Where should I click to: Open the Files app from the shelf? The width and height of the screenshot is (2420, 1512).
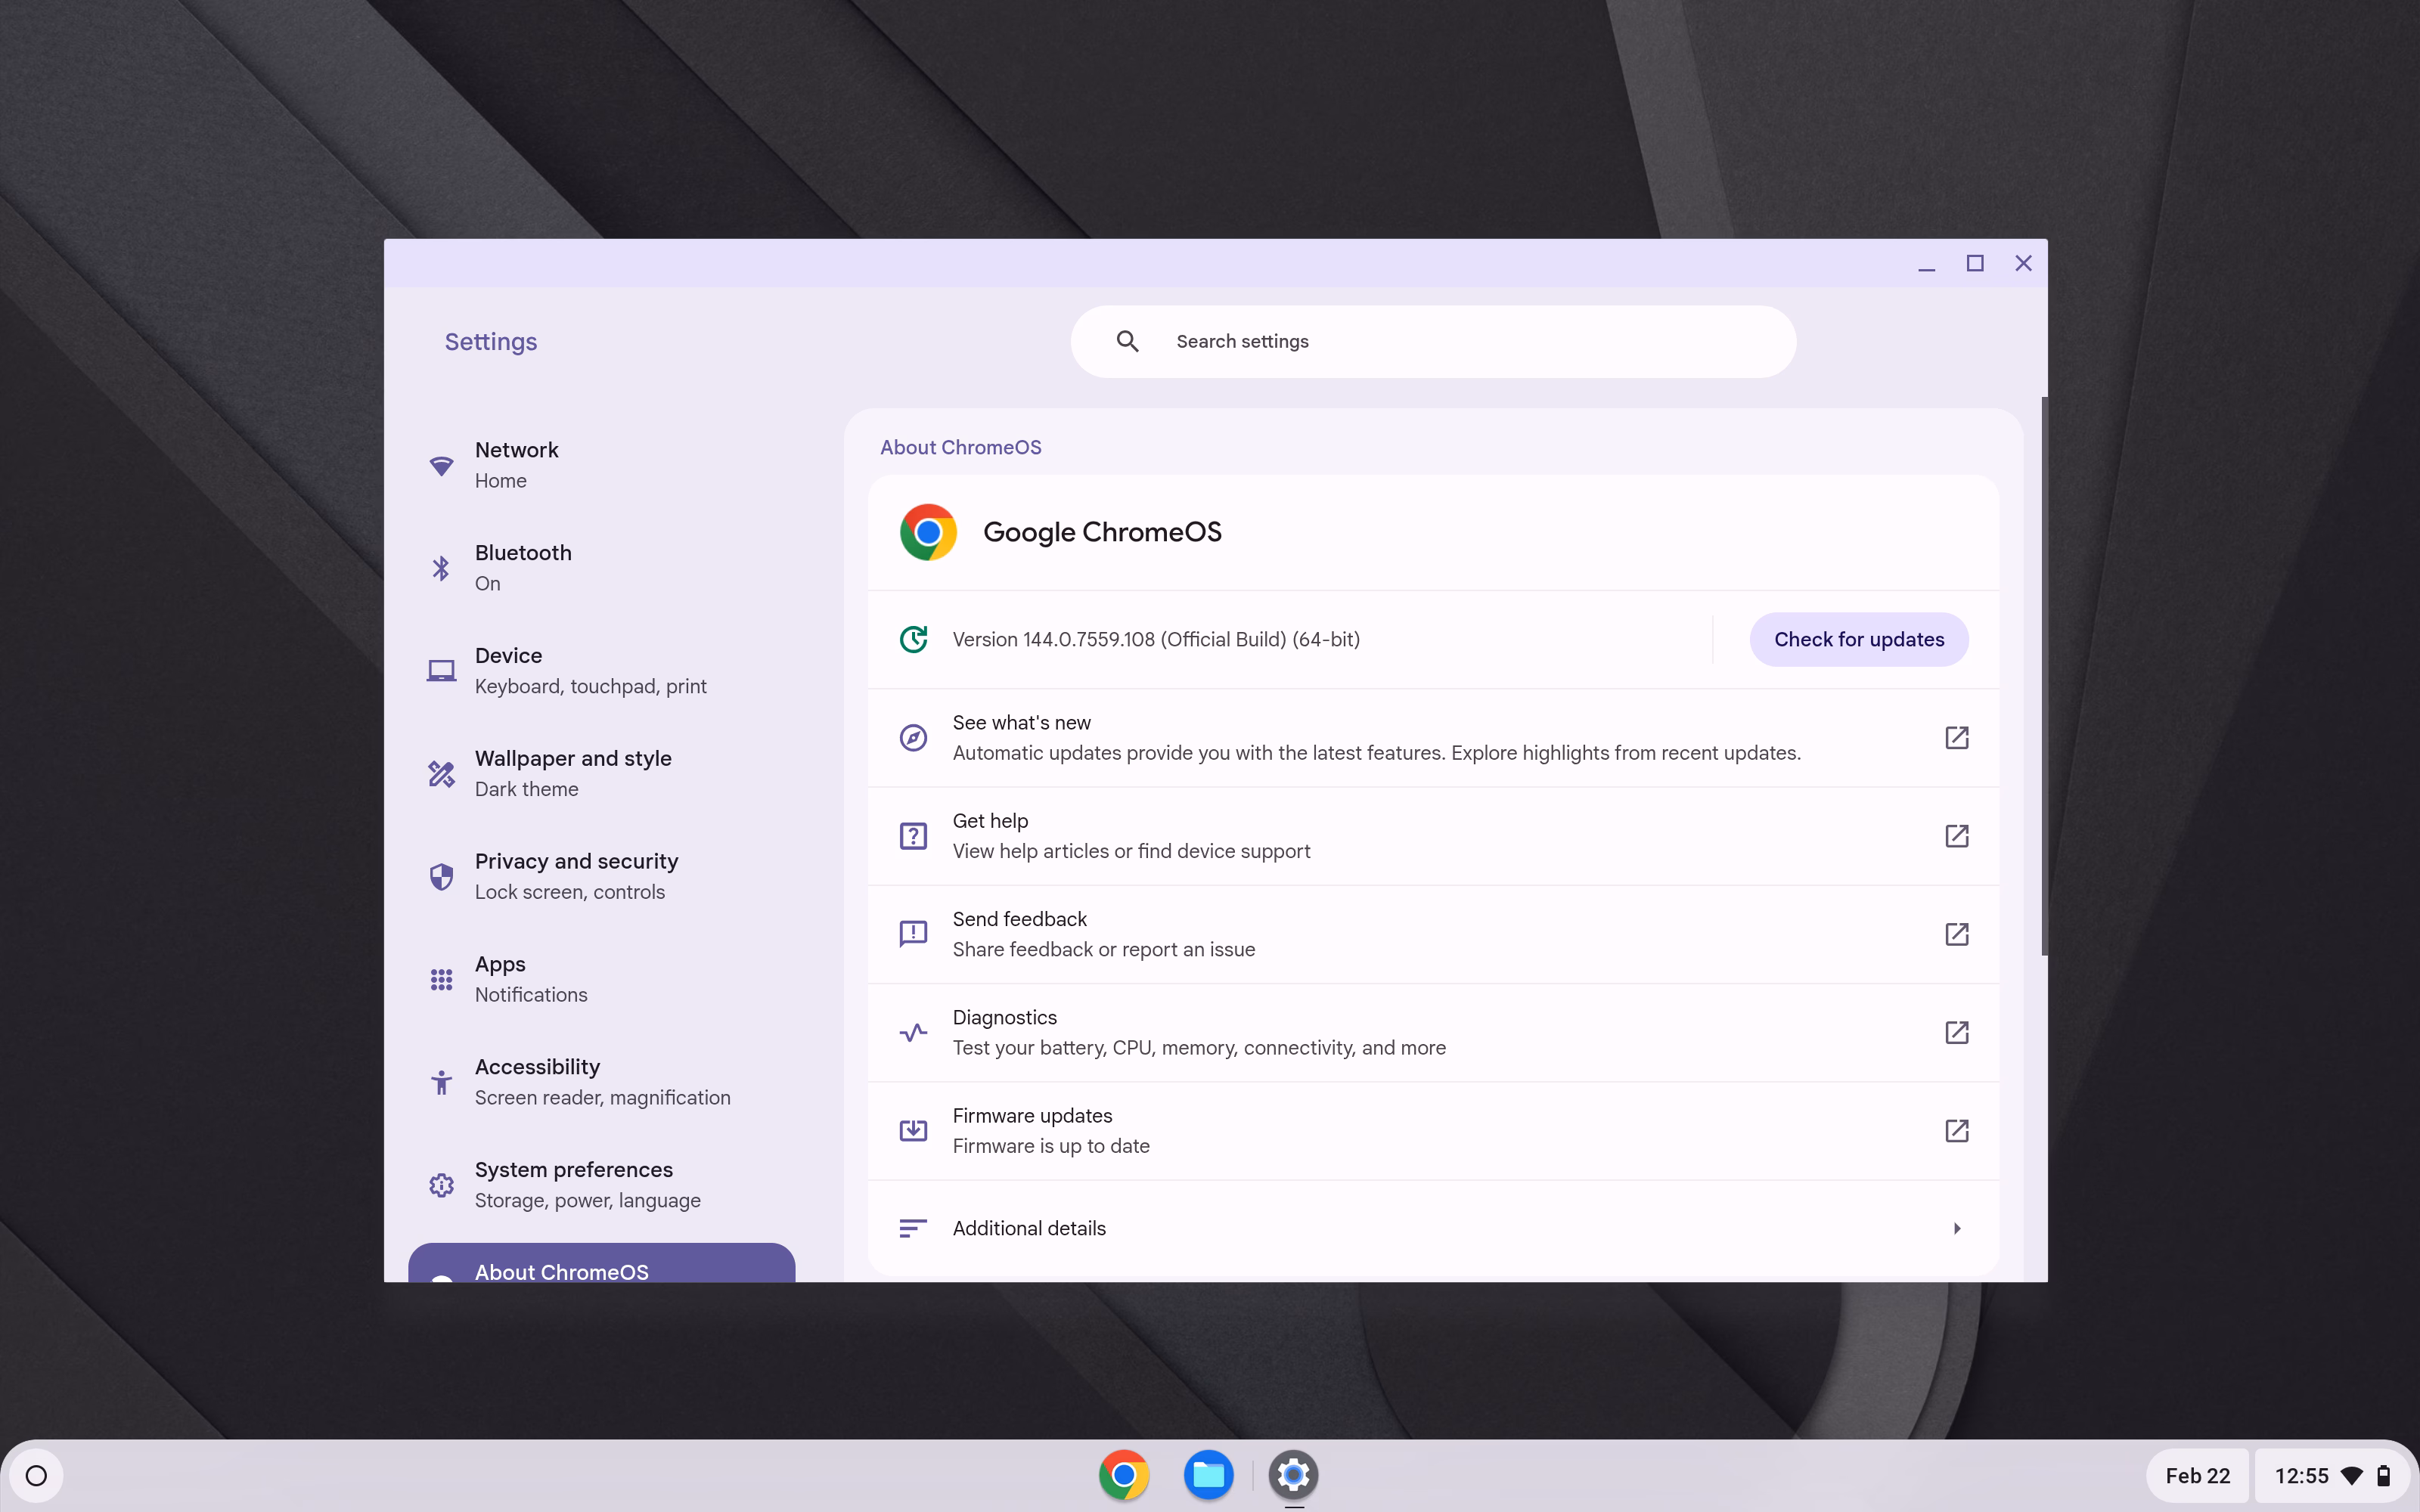click(x=1208, y=1474)
